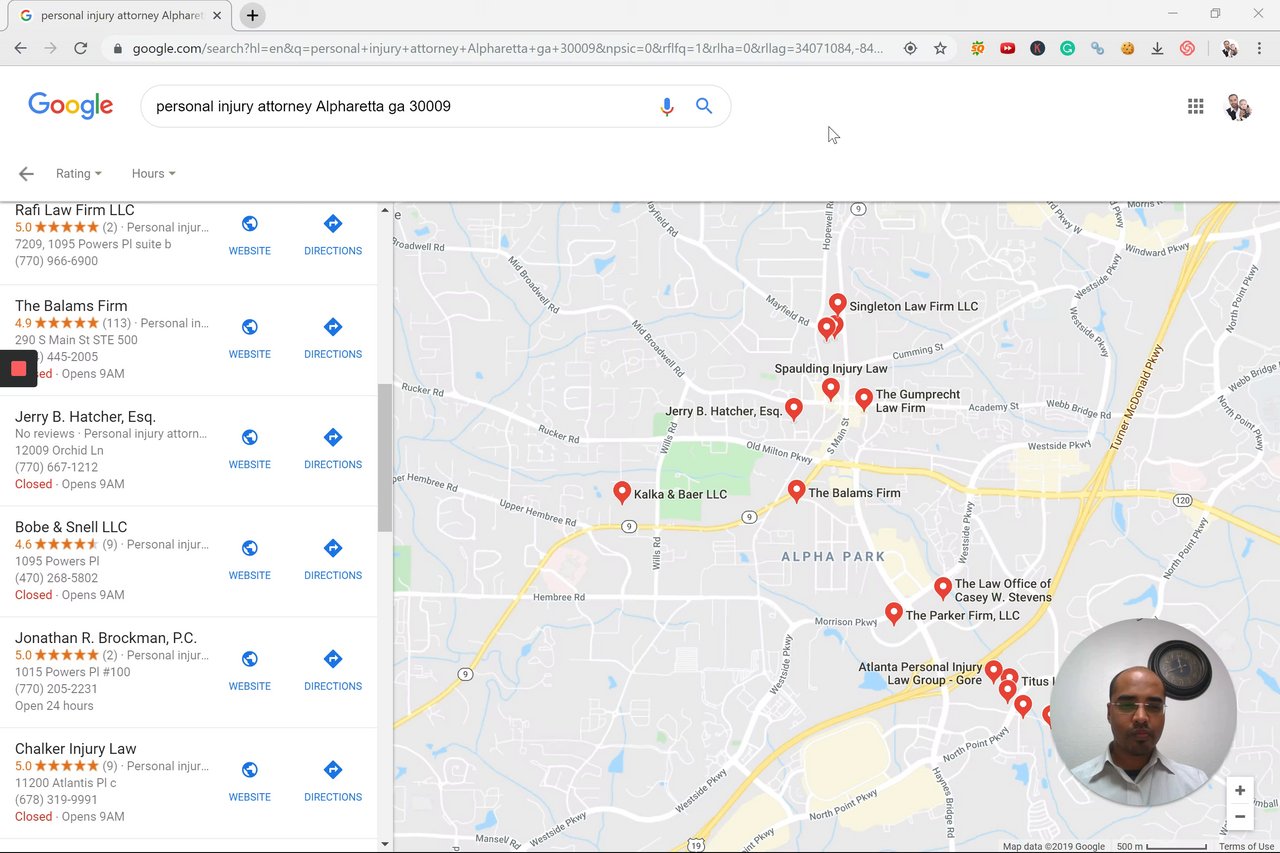Screen dimensions: 1280x853
Task: Click Jonathan Brockman 'Open 24 hours' text
Action: pos(54,706)
